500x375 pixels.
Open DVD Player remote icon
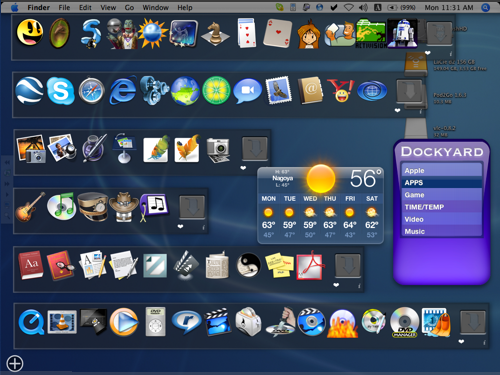155,322
